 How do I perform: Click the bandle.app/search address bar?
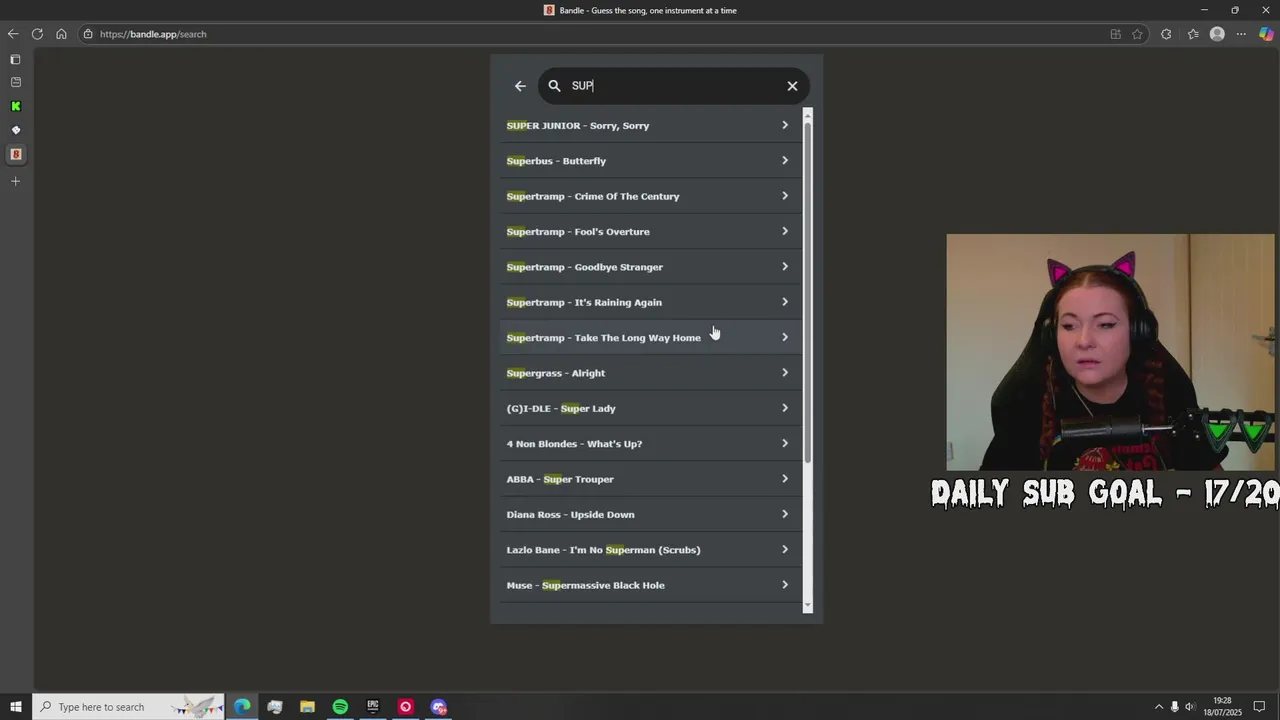(590, 34)
